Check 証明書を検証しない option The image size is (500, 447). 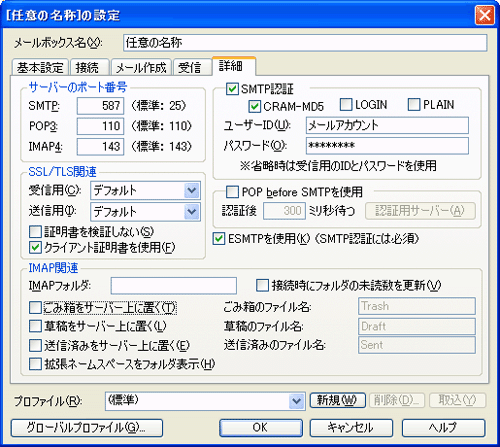coord(35,232)
